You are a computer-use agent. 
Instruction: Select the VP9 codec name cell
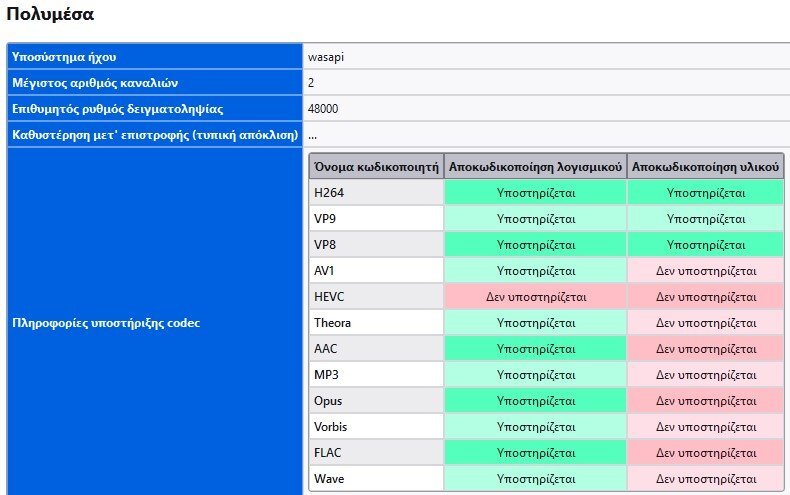pyautogui.click(x=376, y=219)
